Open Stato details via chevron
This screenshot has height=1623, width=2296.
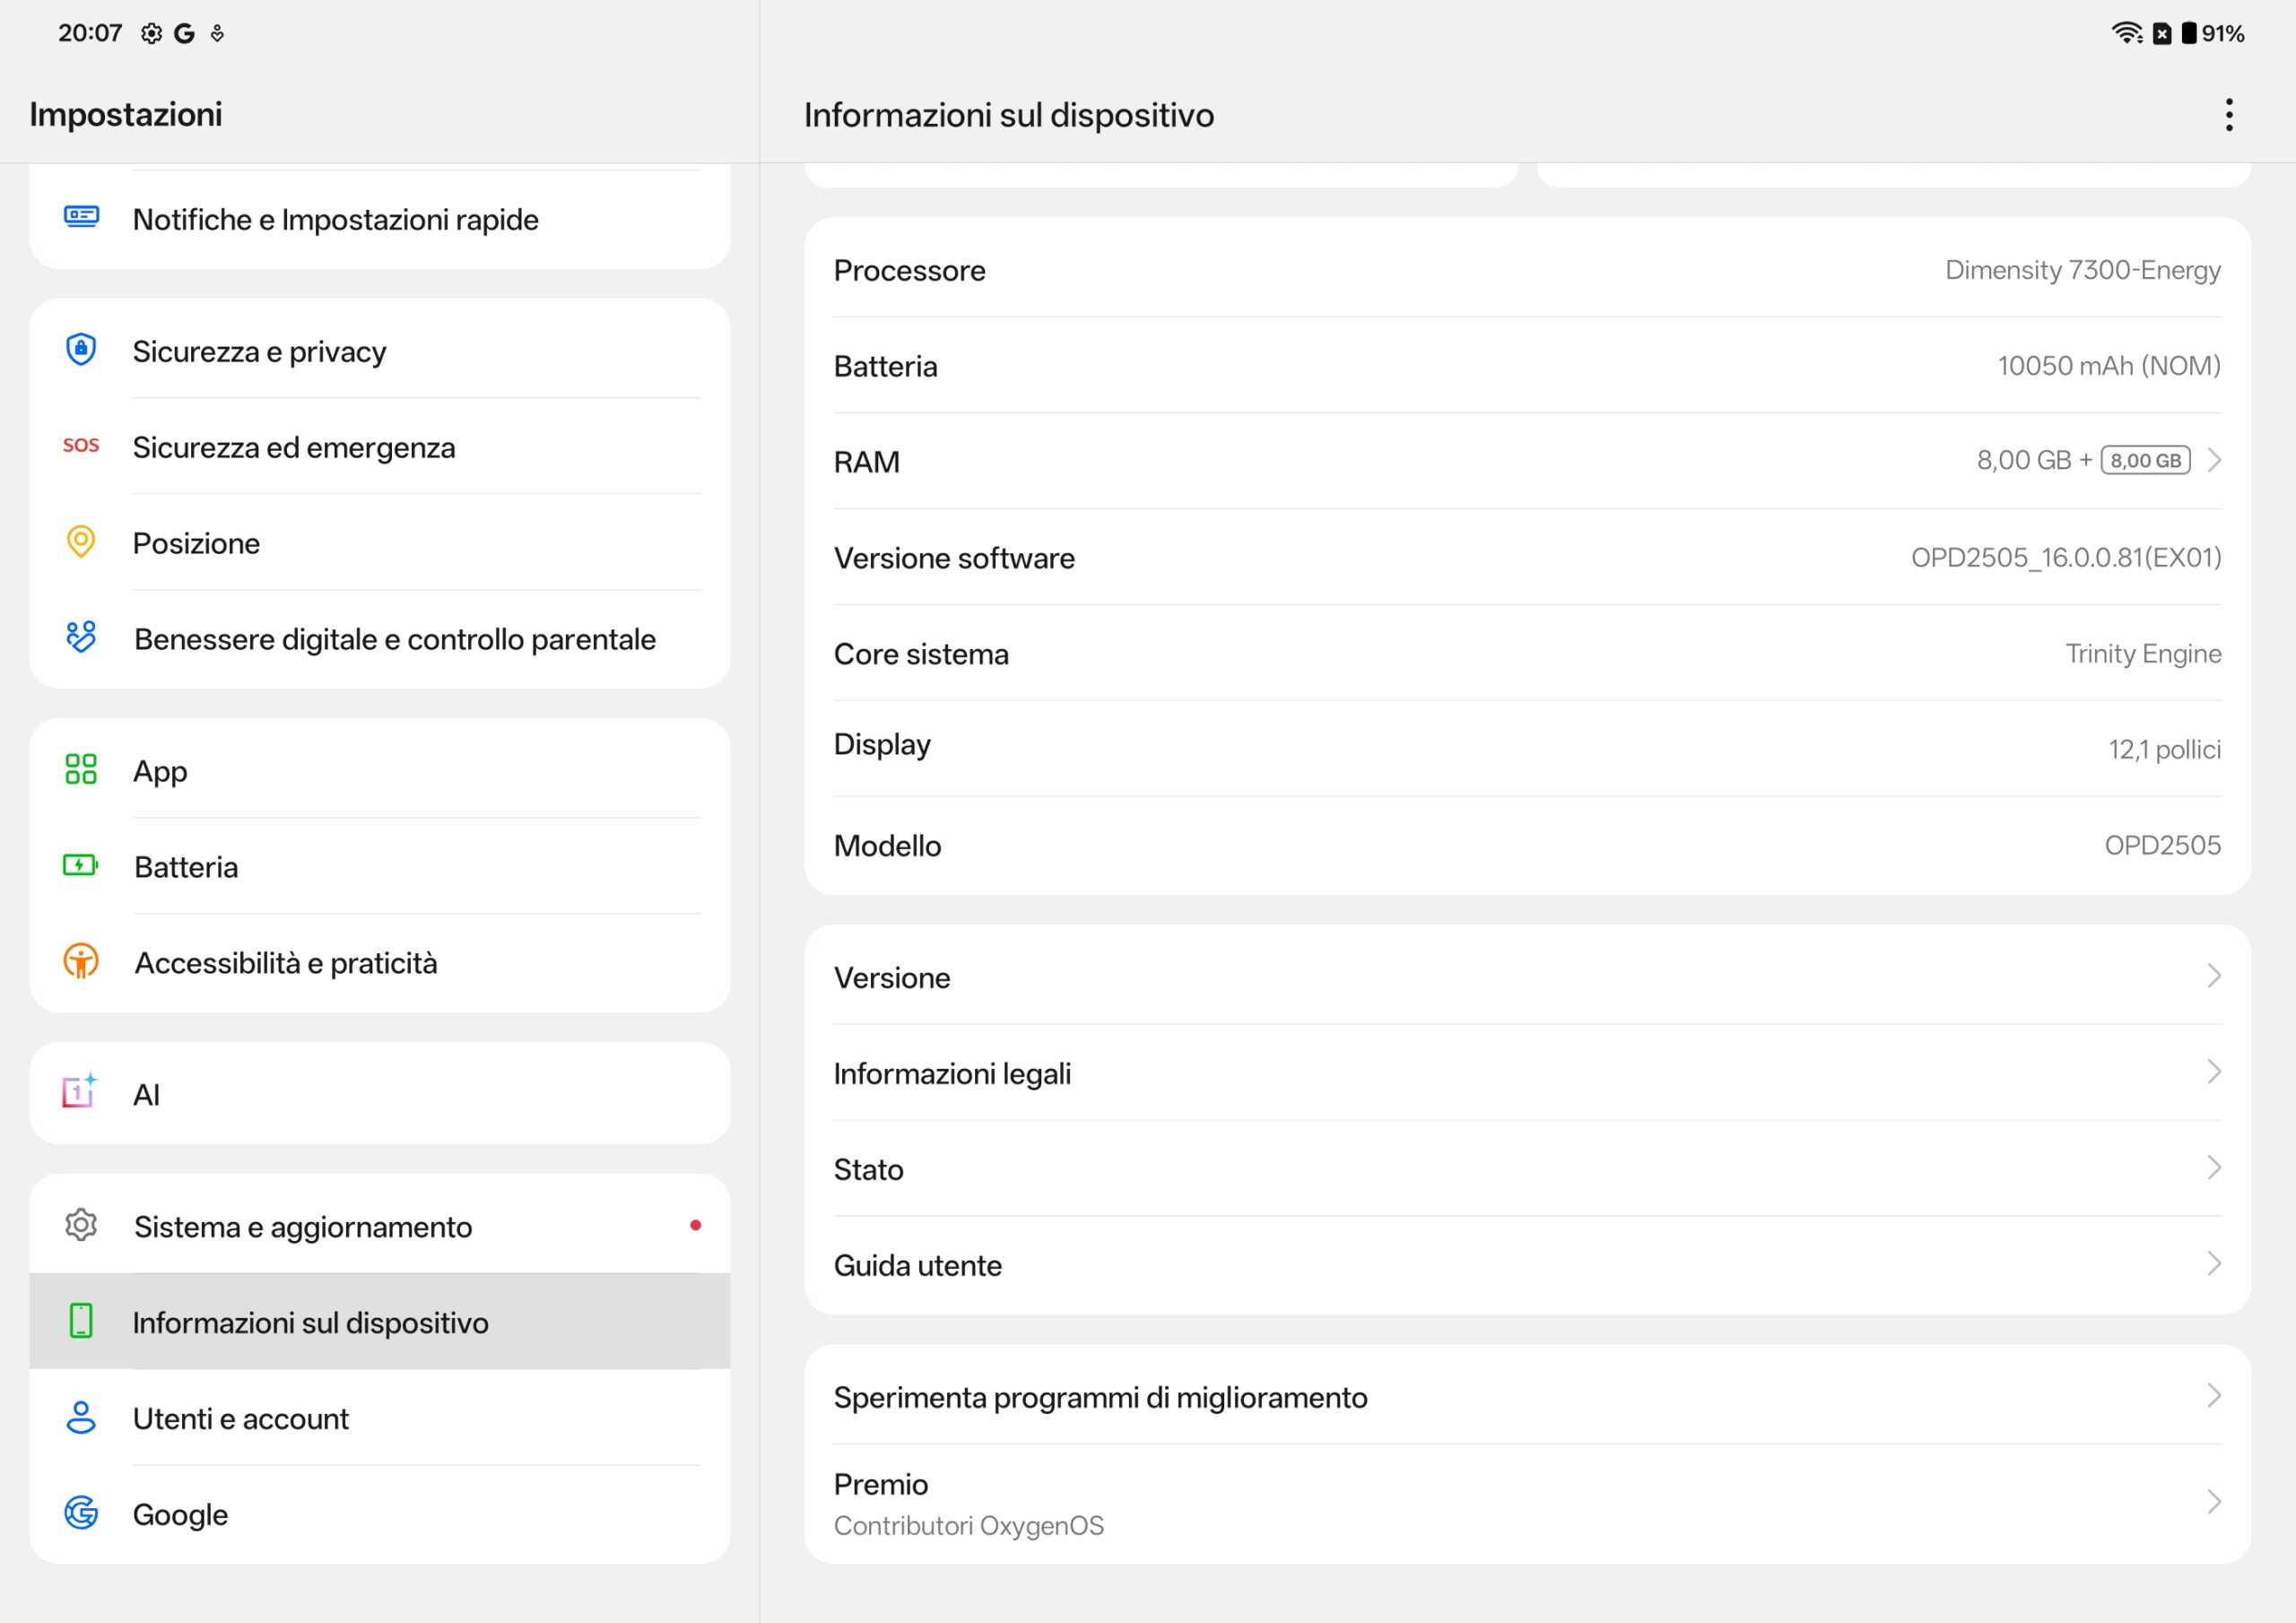pyautogui.click(x=2214, y=1168)
